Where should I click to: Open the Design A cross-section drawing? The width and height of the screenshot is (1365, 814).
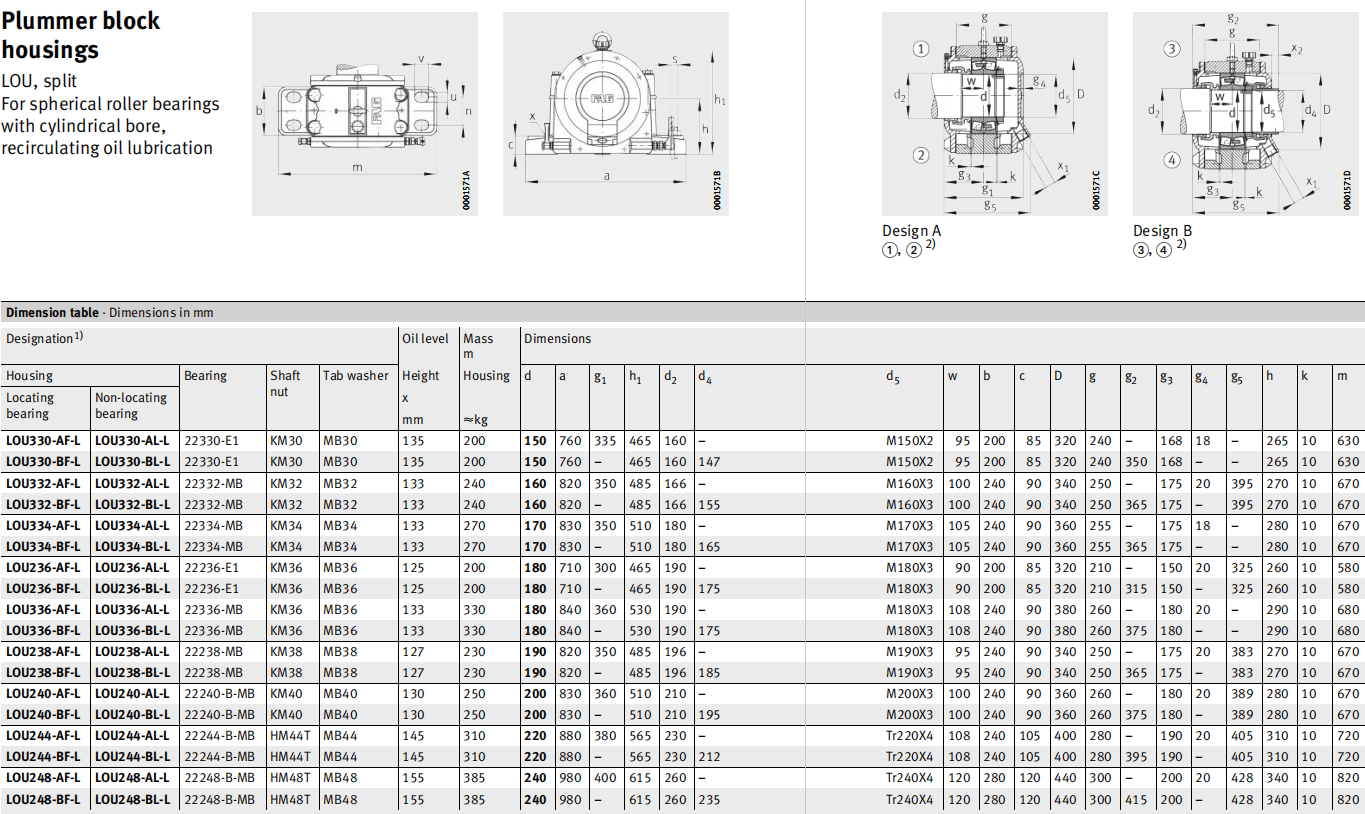click(995, 113)
